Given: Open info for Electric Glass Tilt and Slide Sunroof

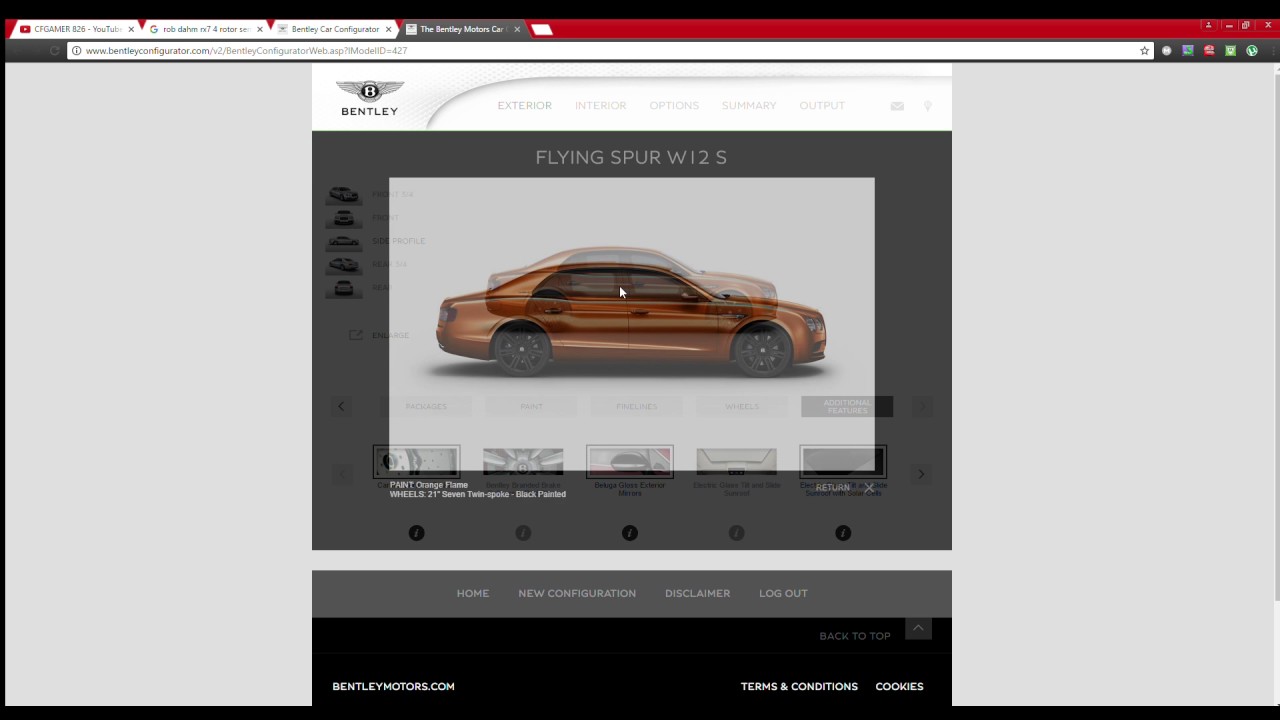Looking at the screenshot, I should point(736,533).
